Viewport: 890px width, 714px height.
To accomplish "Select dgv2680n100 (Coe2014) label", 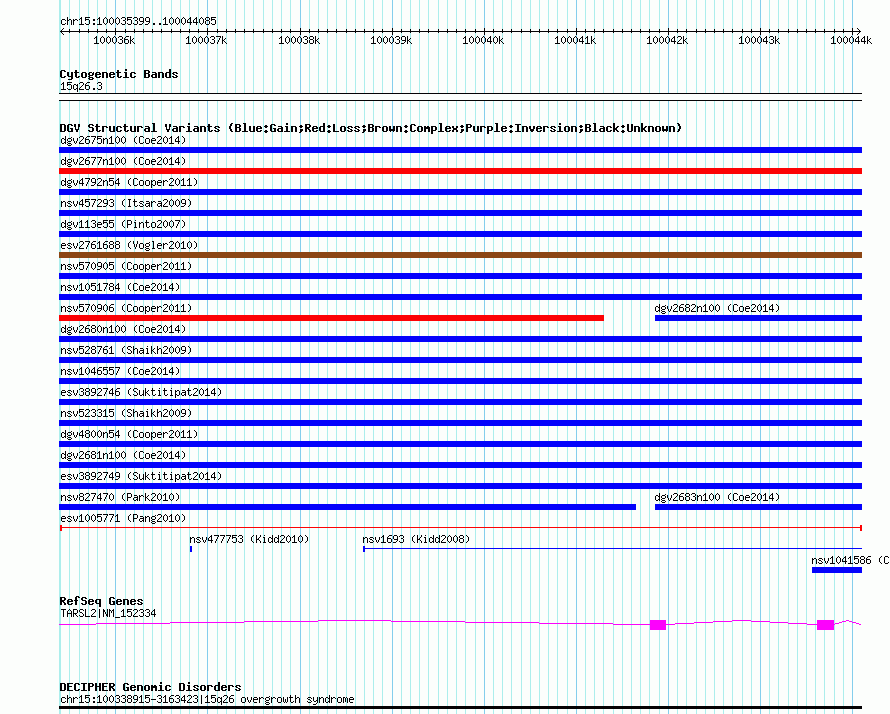I will [x=123, y=329].
